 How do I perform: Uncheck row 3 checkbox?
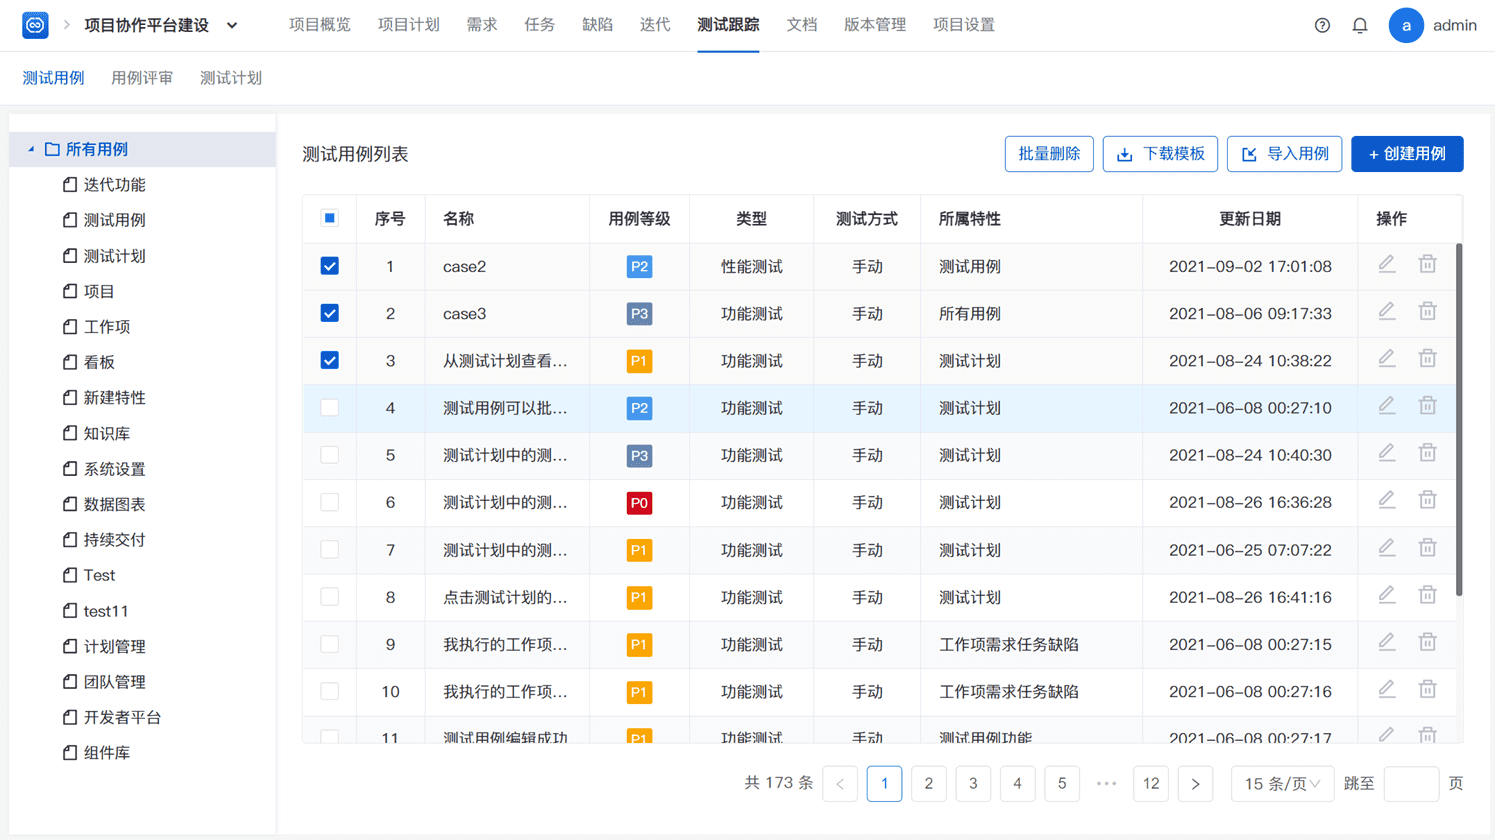[329, 360]
